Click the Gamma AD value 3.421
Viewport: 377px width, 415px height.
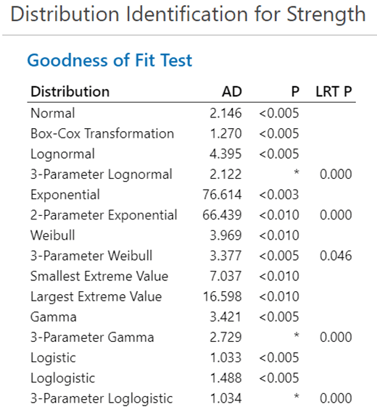(226, 317)
